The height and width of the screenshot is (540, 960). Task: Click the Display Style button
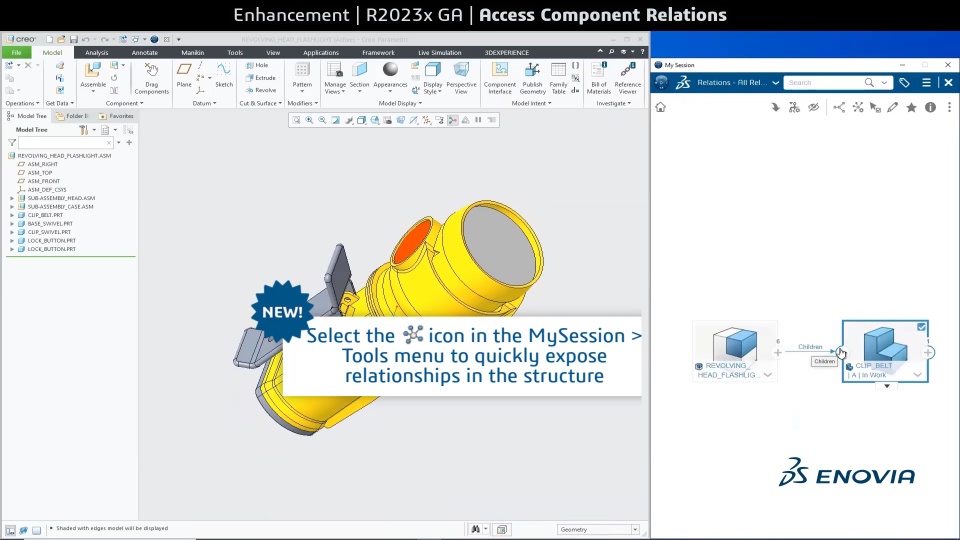(x=433, y=78)
